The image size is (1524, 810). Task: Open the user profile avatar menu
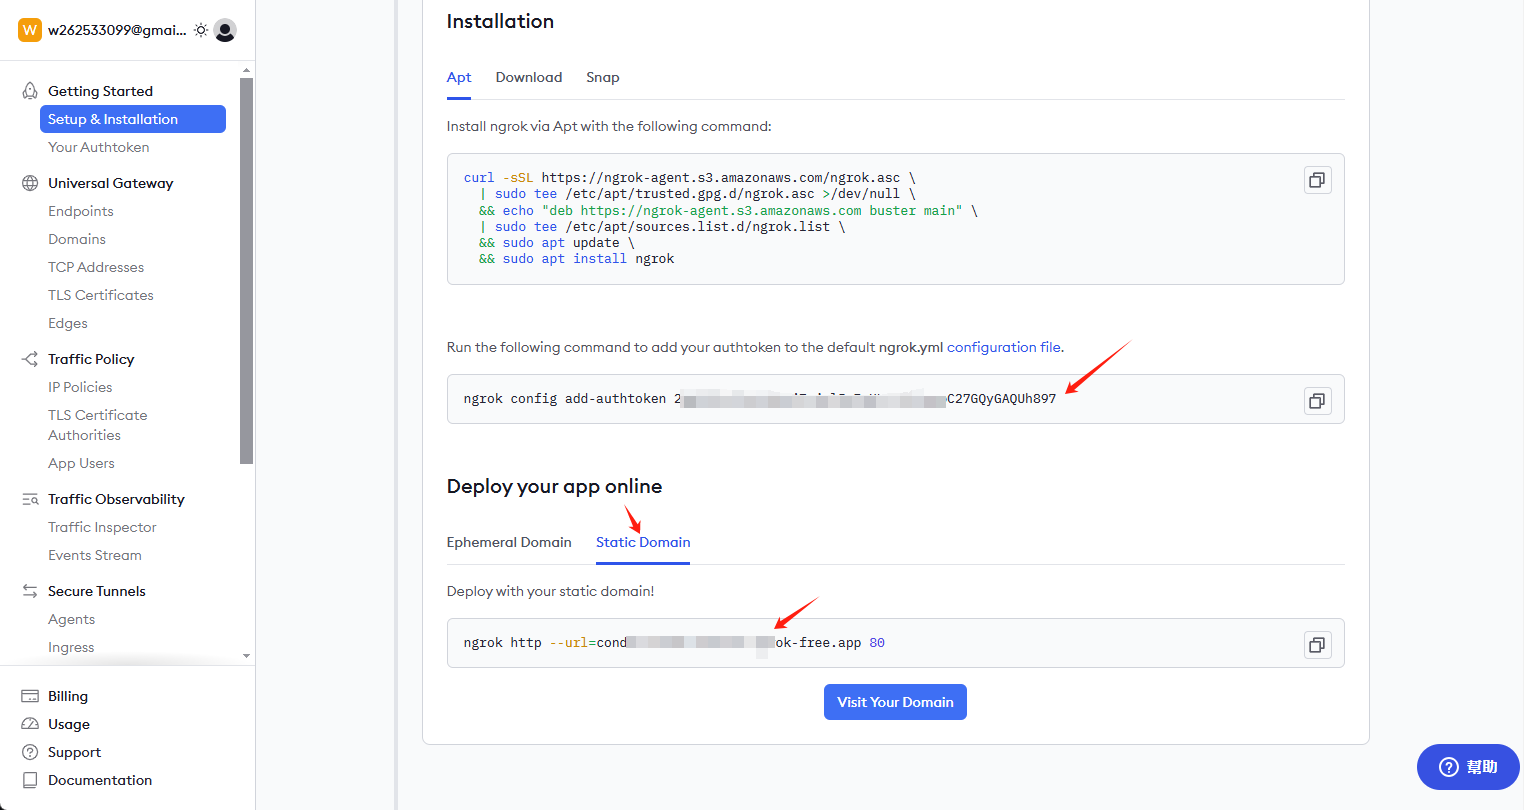pyautogui.click(x=225, y=30)
